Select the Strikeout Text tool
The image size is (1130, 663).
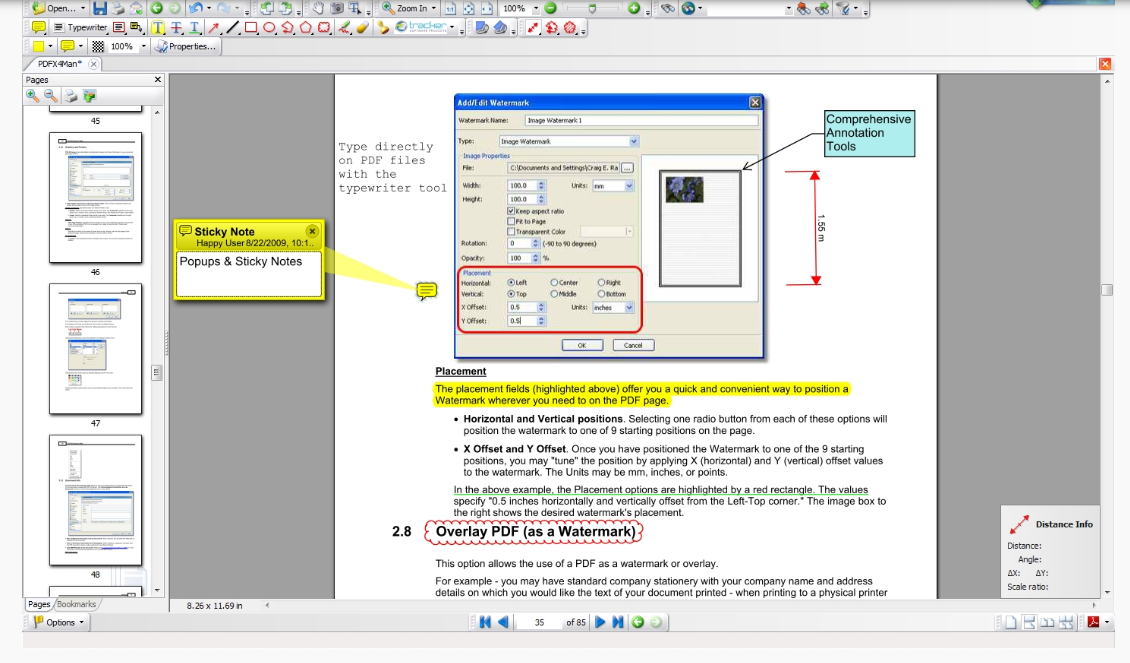coord(176,27)
